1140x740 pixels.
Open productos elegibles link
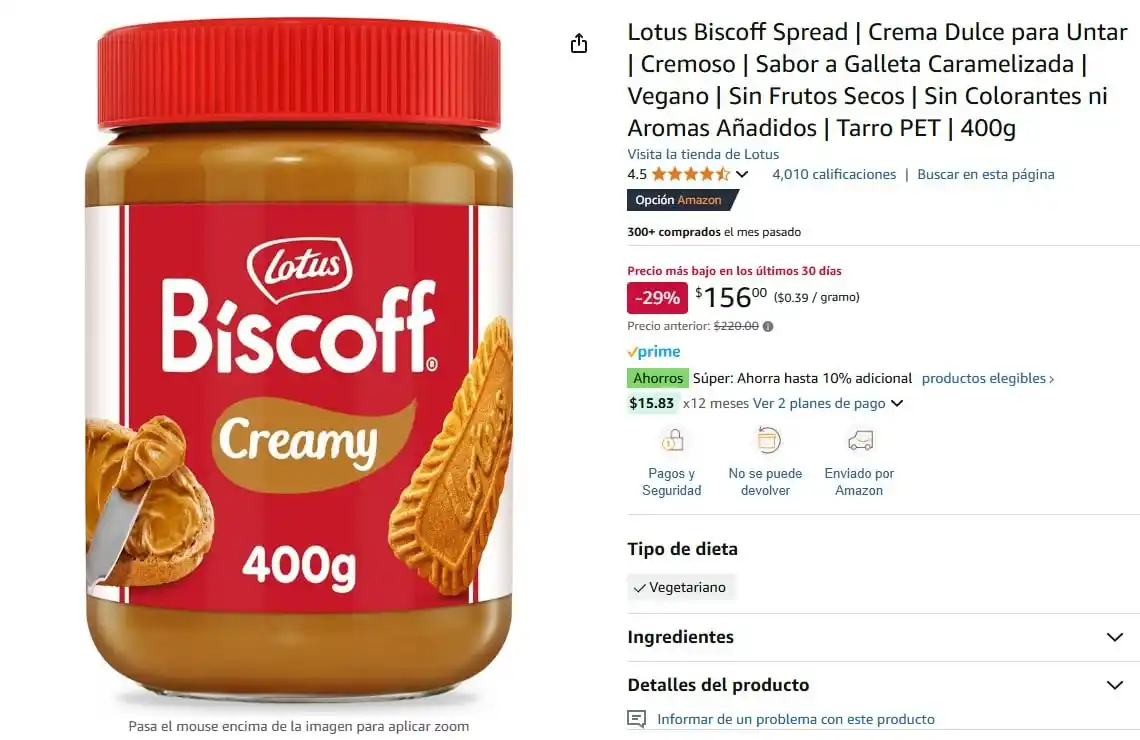pos(987,379)
